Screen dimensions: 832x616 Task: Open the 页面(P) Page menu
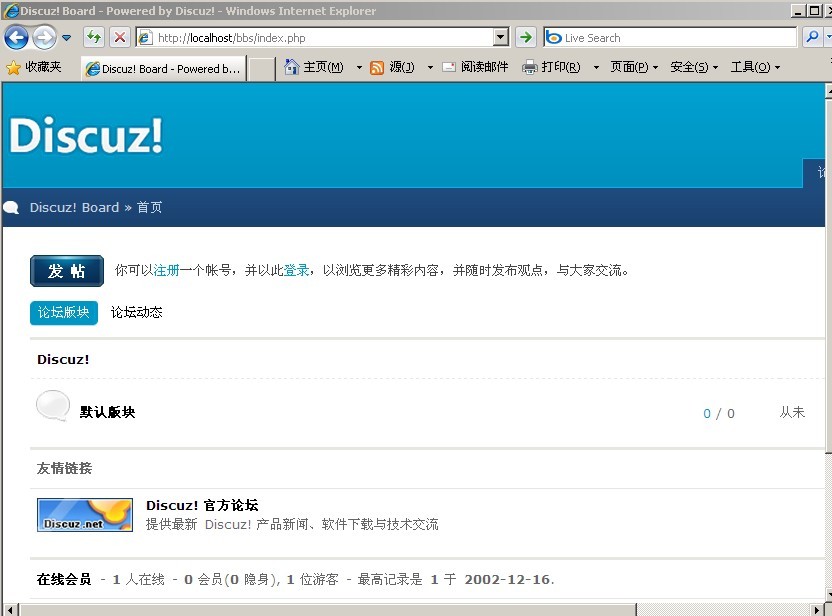(634, 67)
